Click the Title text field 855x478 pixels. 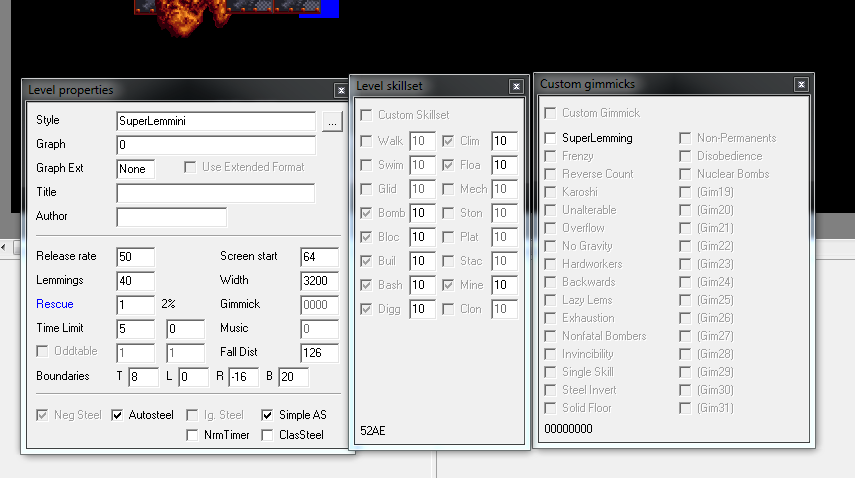pos(215,193)
